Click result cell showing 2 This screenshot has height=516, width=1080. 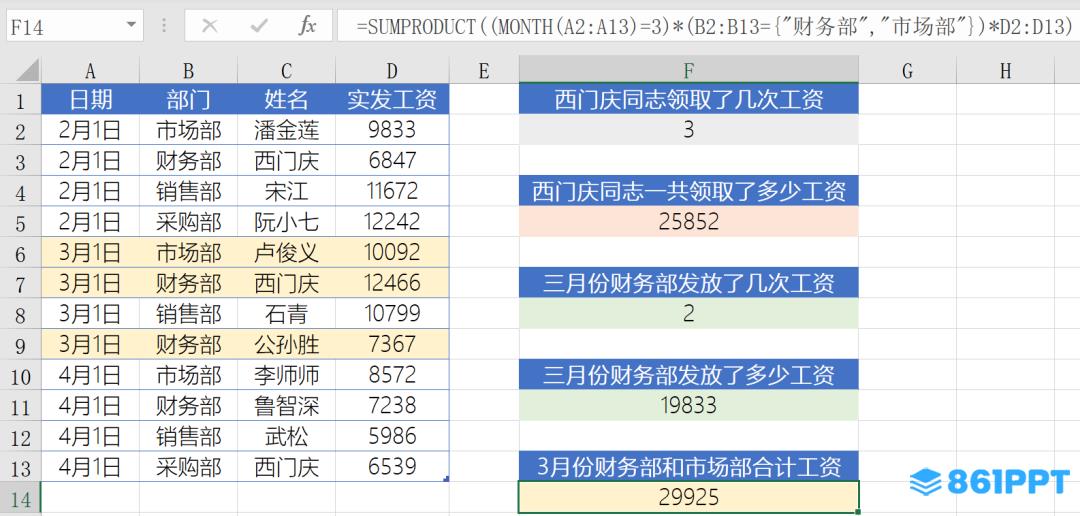point(689,313)
